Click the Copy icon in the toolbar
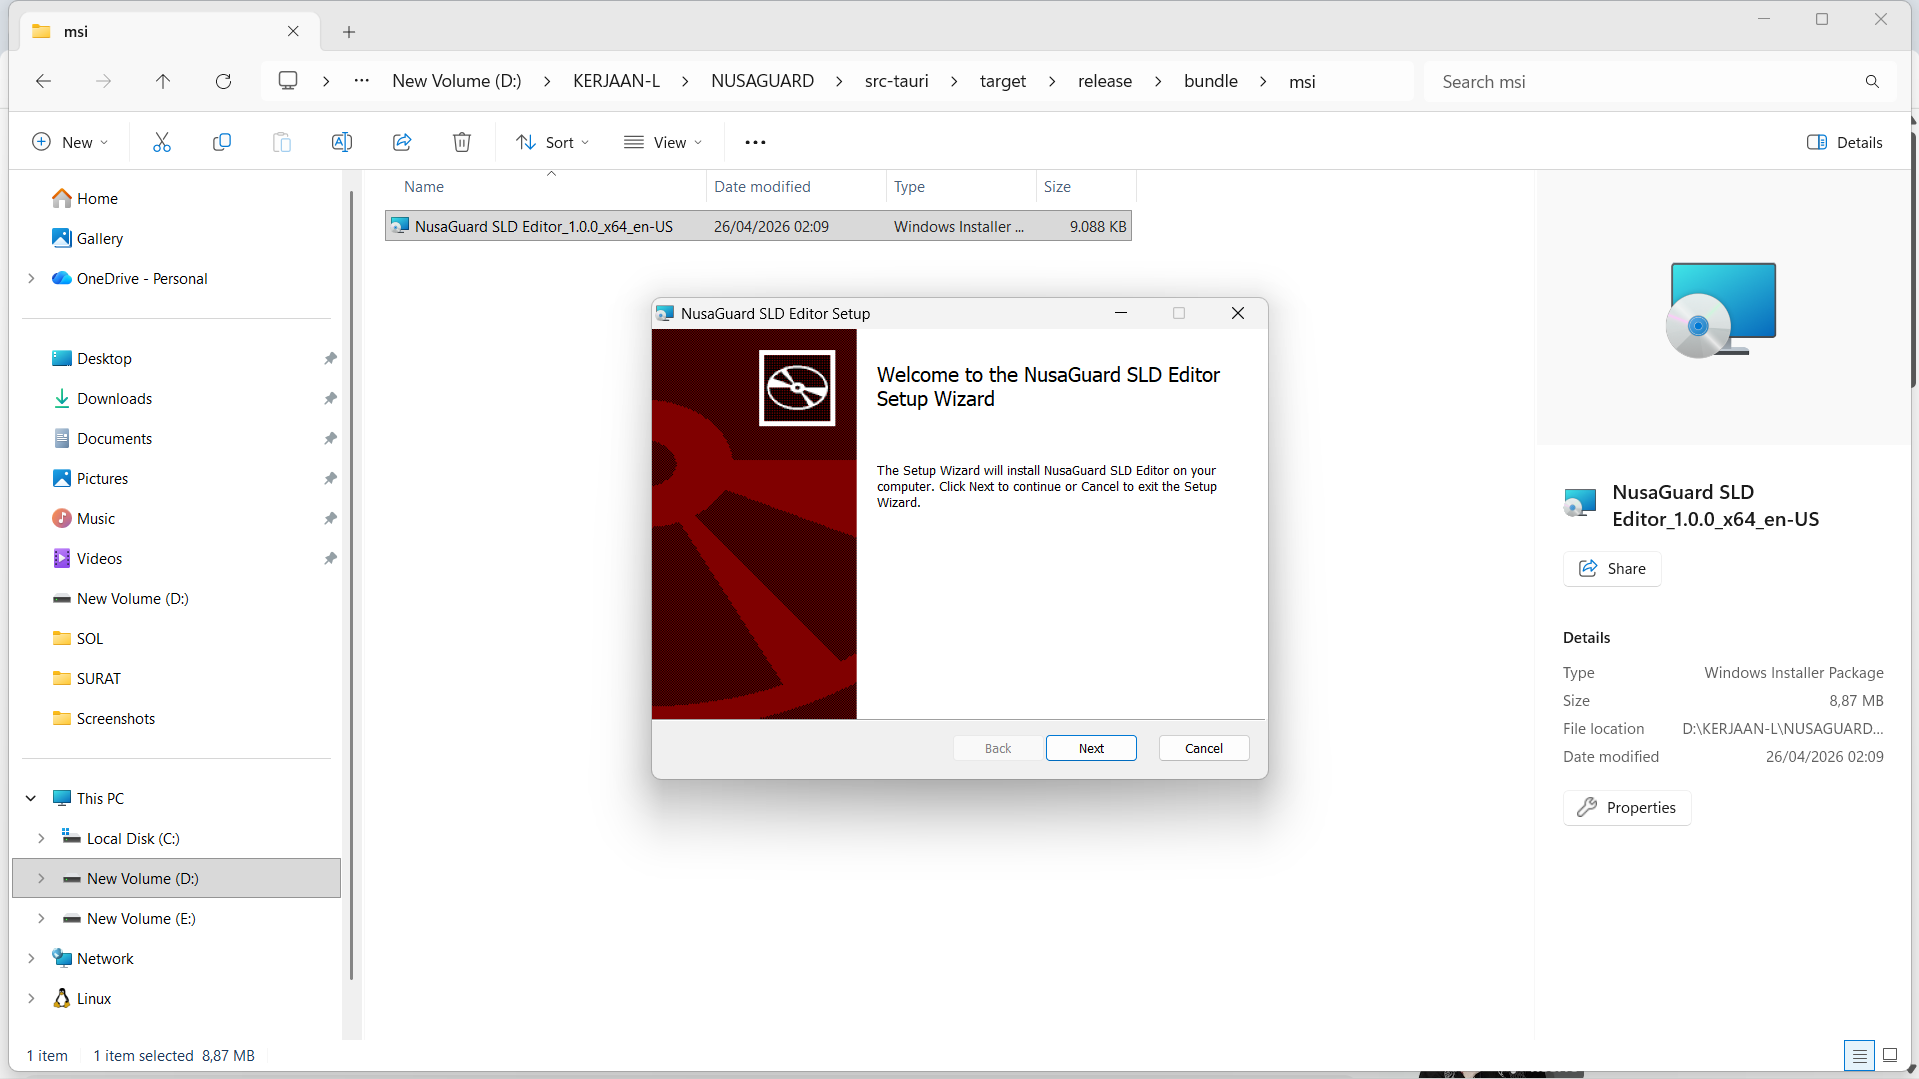 tap(222, 142)
